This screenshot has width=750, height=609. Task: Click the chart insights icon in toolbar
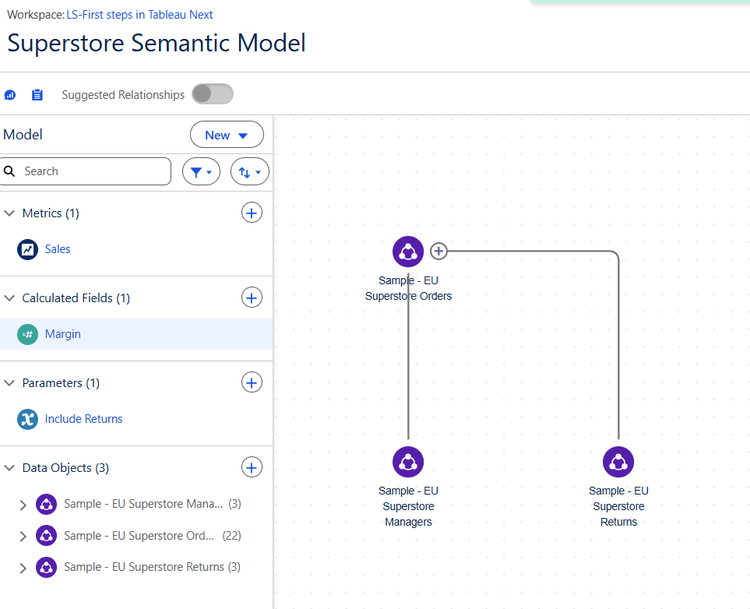[10, 95]
